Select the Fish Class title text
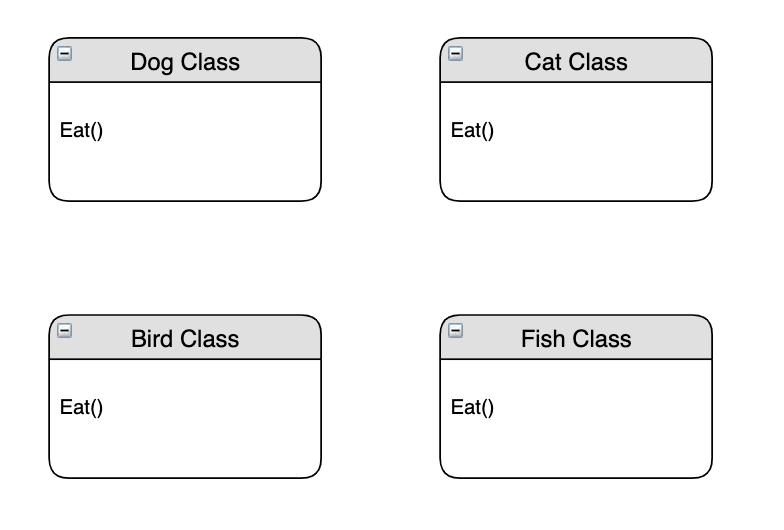The image size is (784, 530). coord(576,339)
